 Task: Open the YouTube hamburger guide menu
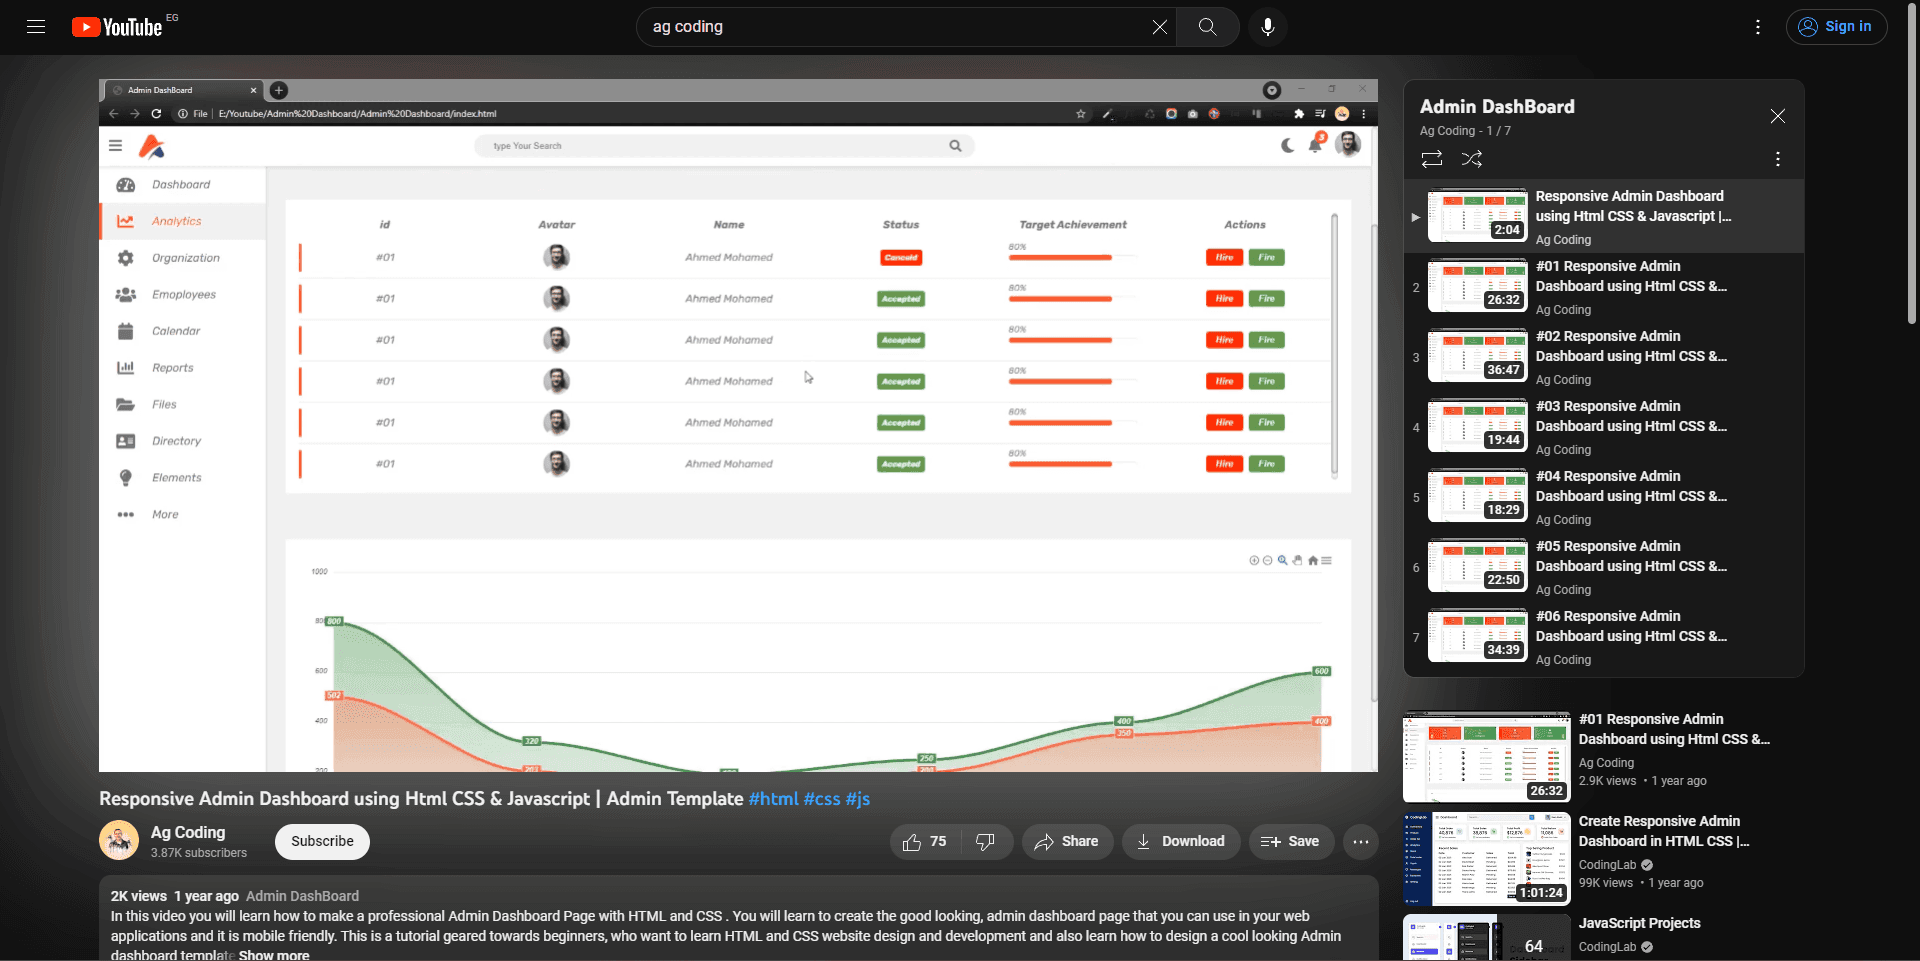click(x=36, y=27)
